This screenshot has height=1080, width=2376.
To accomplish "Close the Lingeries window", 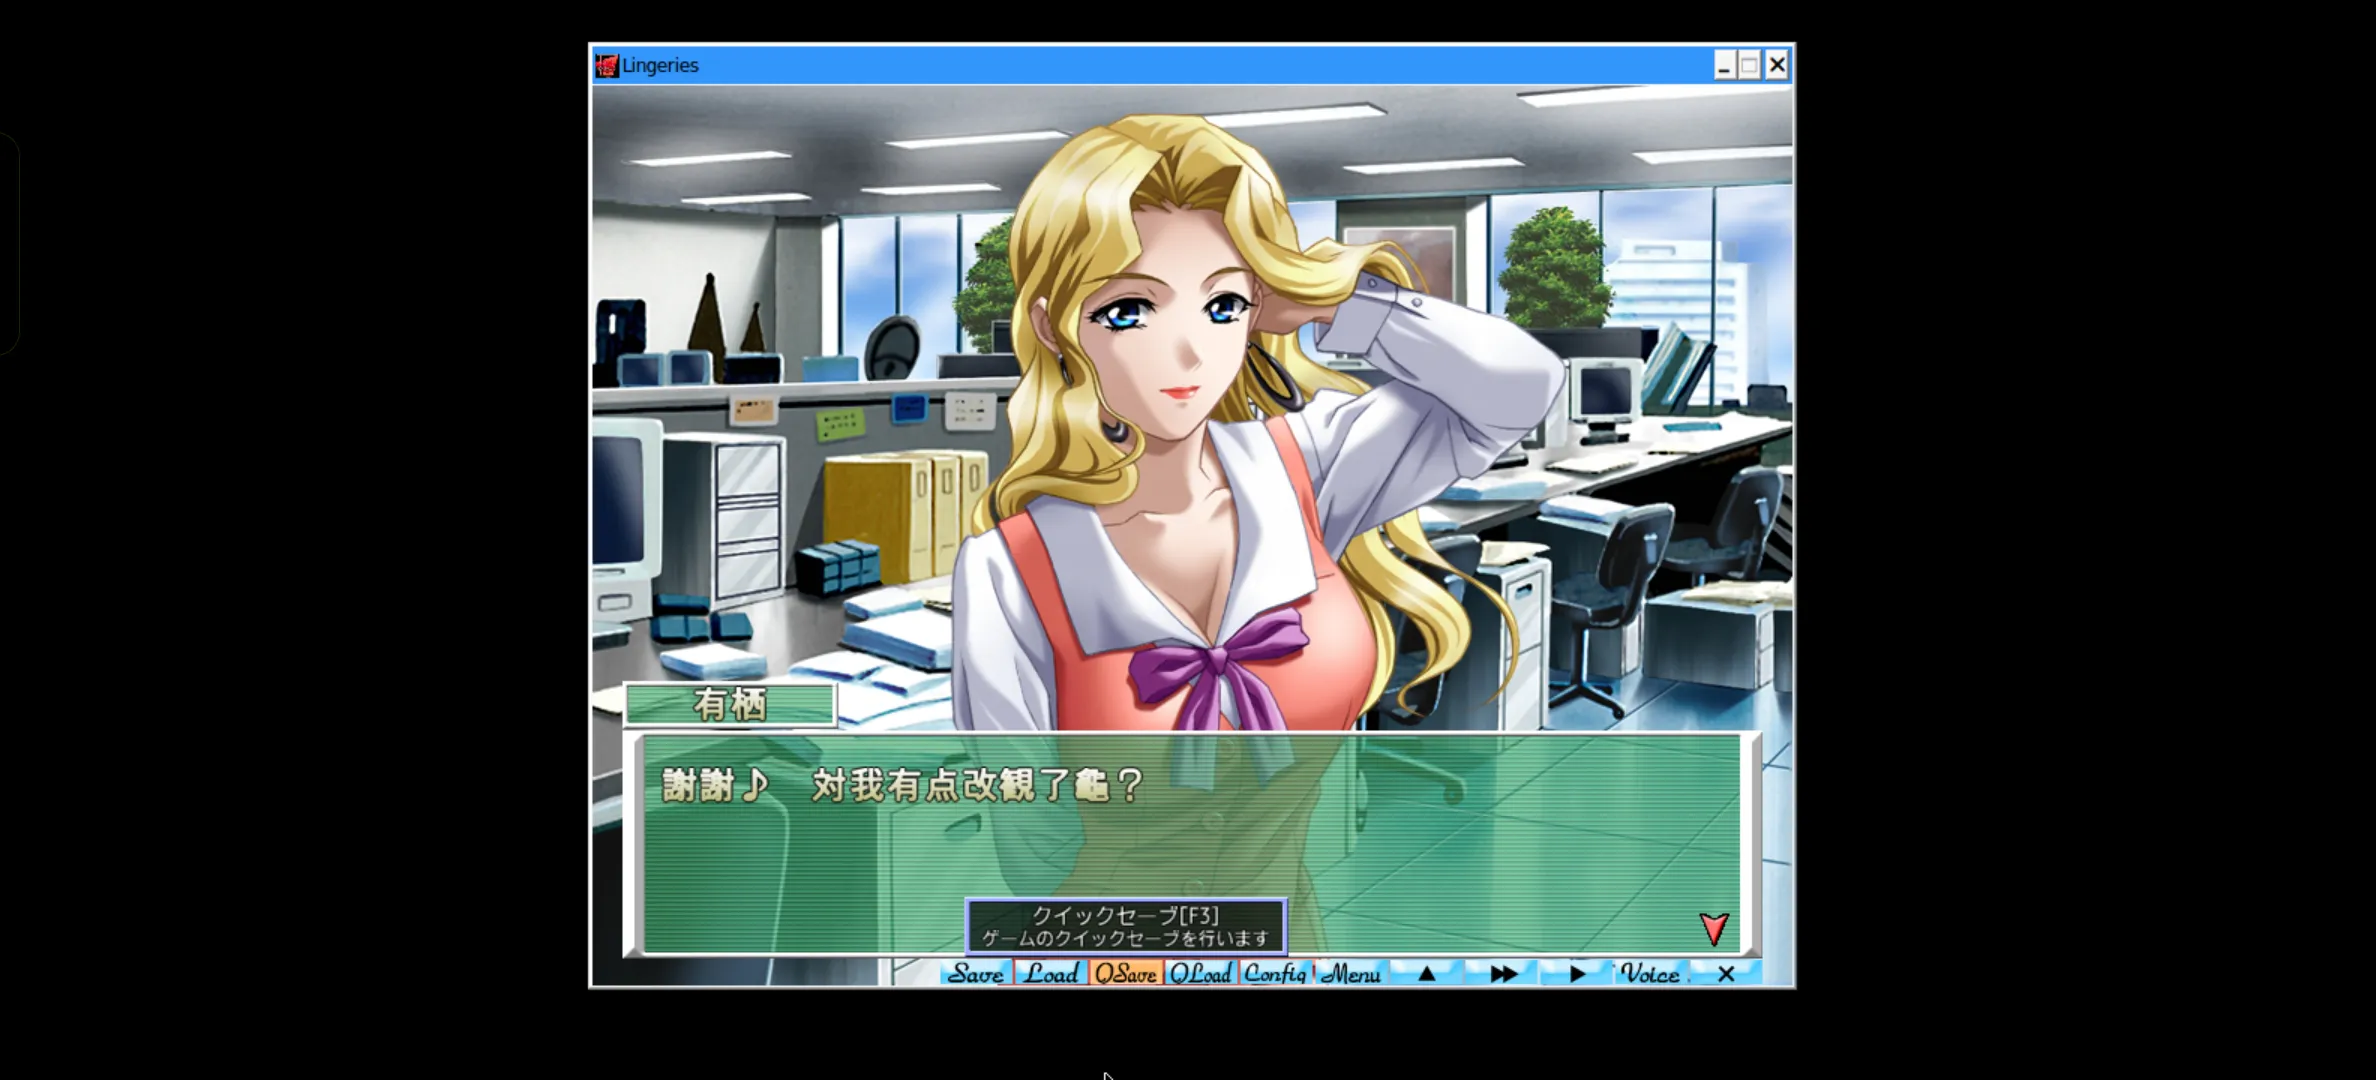I will click(1777, 66).
